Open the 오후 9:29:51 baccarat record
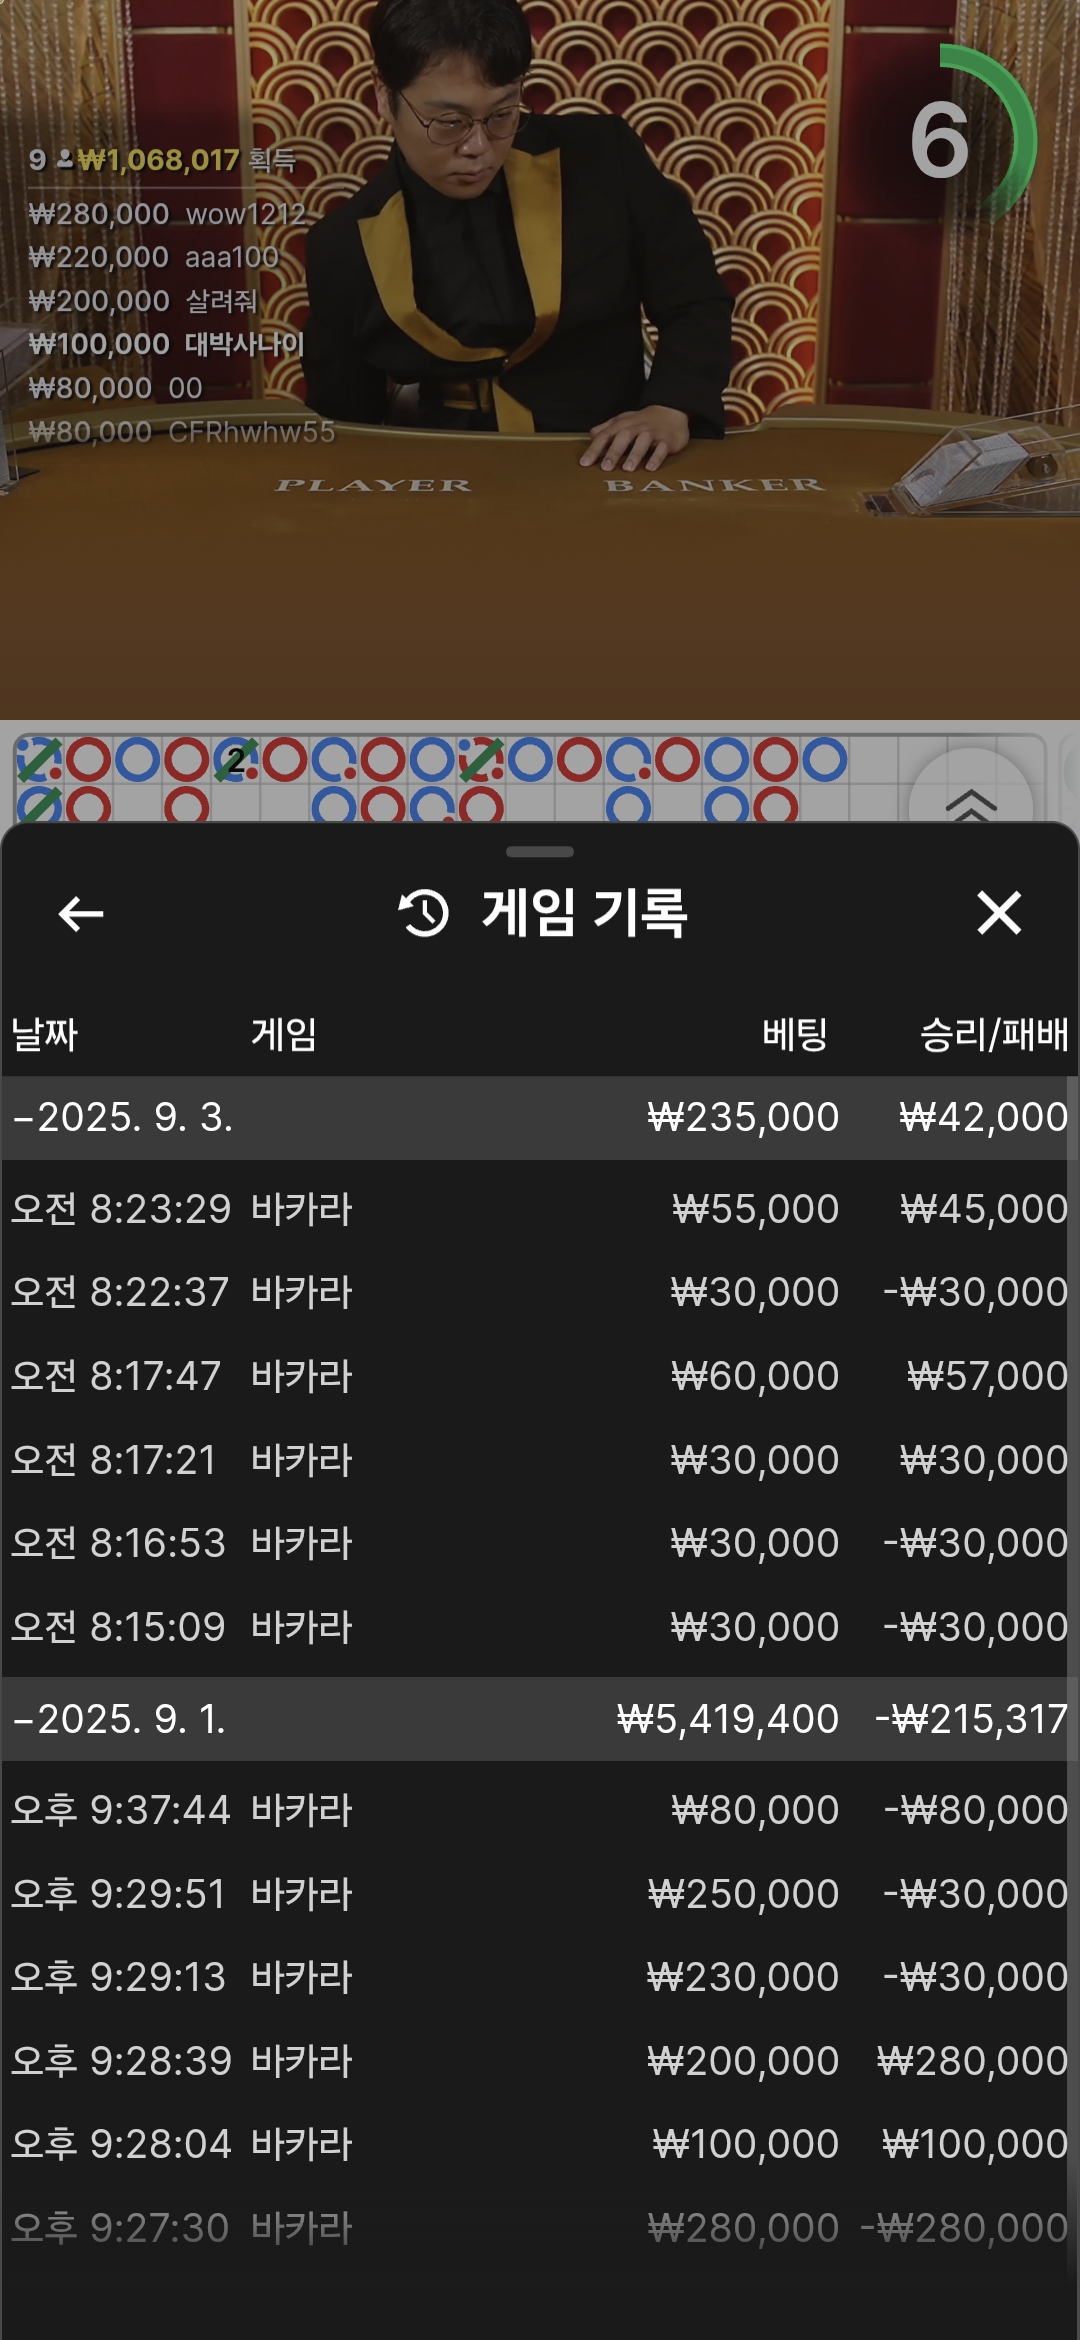1080x2340 pixels. coord(540,1894)
